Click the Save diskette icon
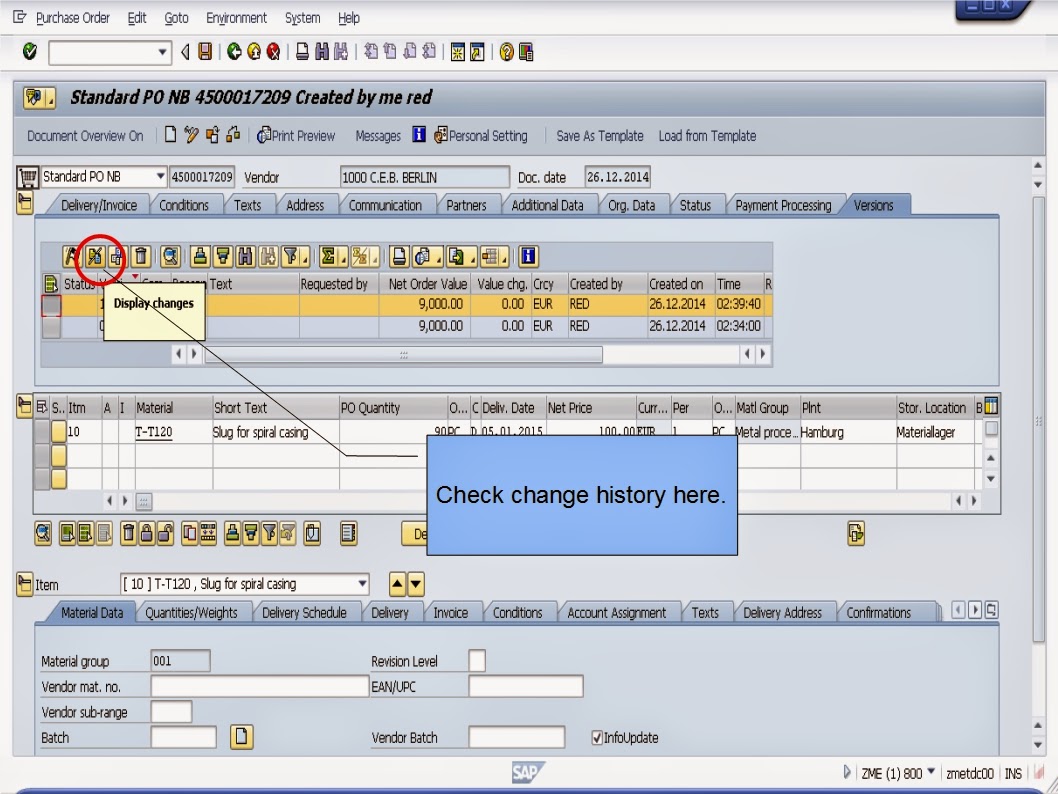 205,51
